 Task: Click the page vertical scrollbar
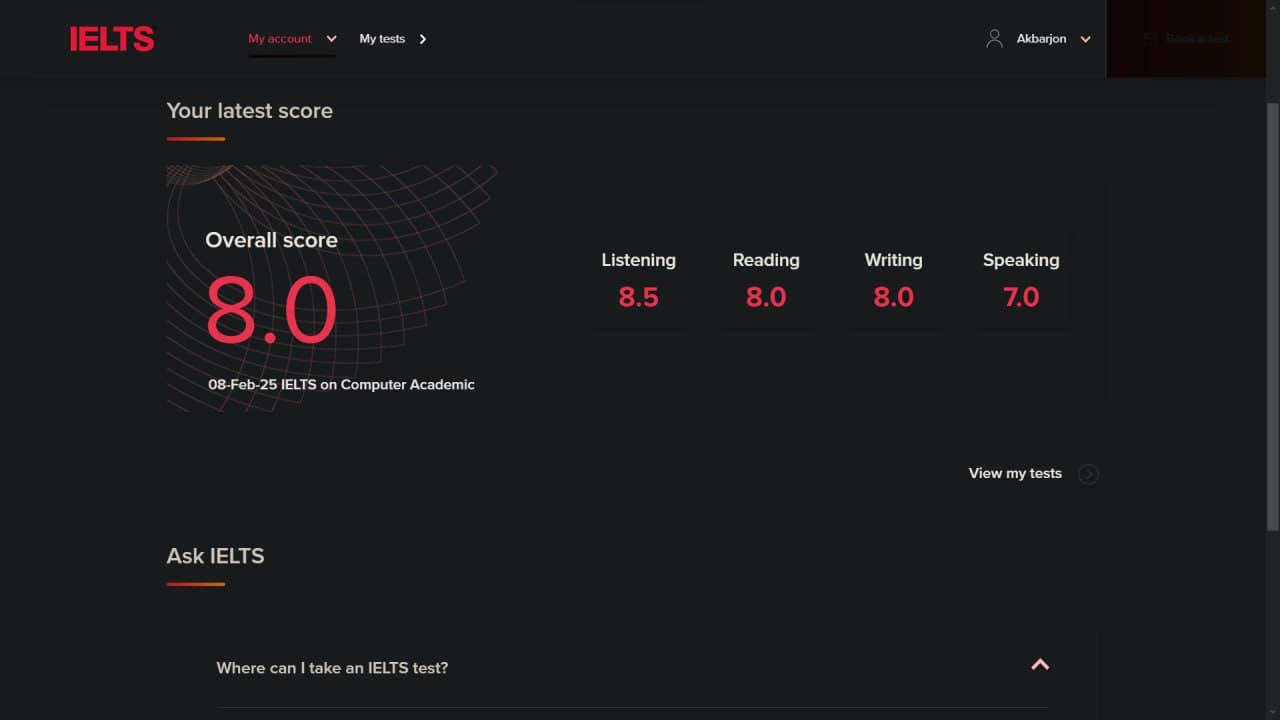point(1272,315)
